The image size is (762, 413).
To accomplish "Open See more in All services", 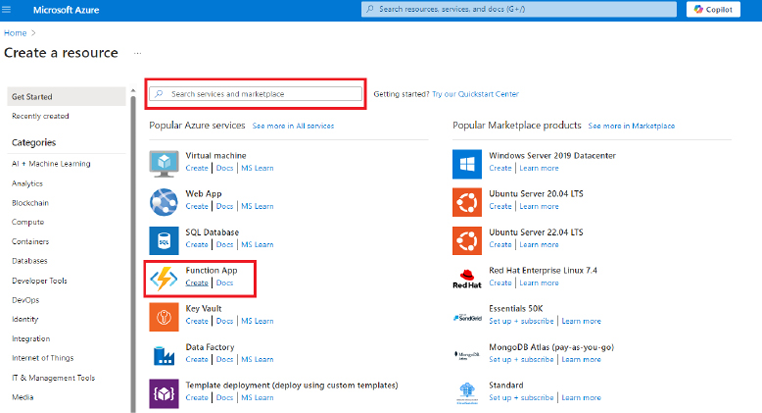I will [293, 126].
